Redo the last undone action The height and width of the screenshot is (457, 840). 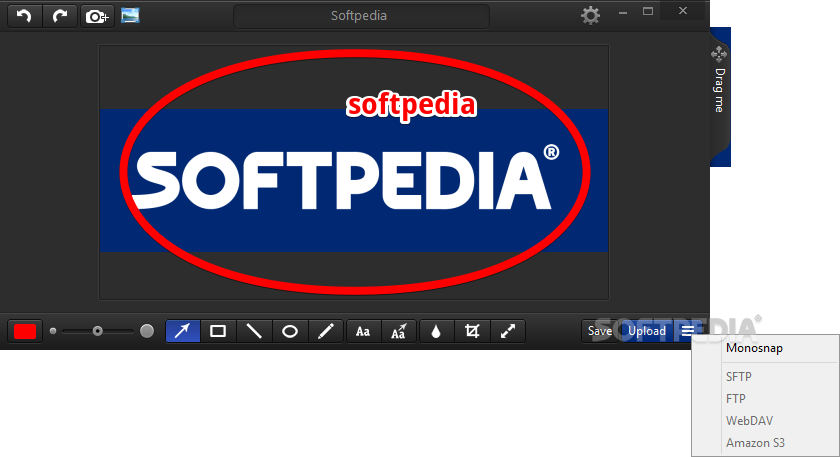click(59, 16)
